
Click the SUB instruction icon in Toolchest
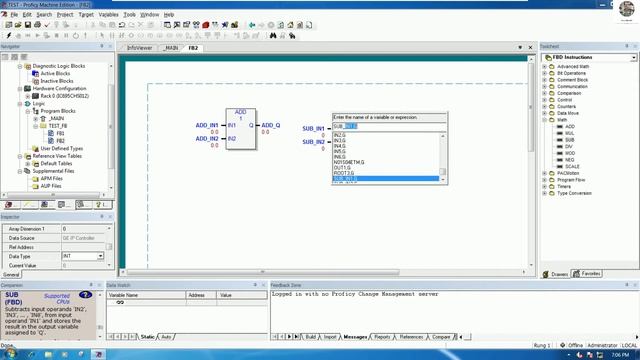pos(560,140)
